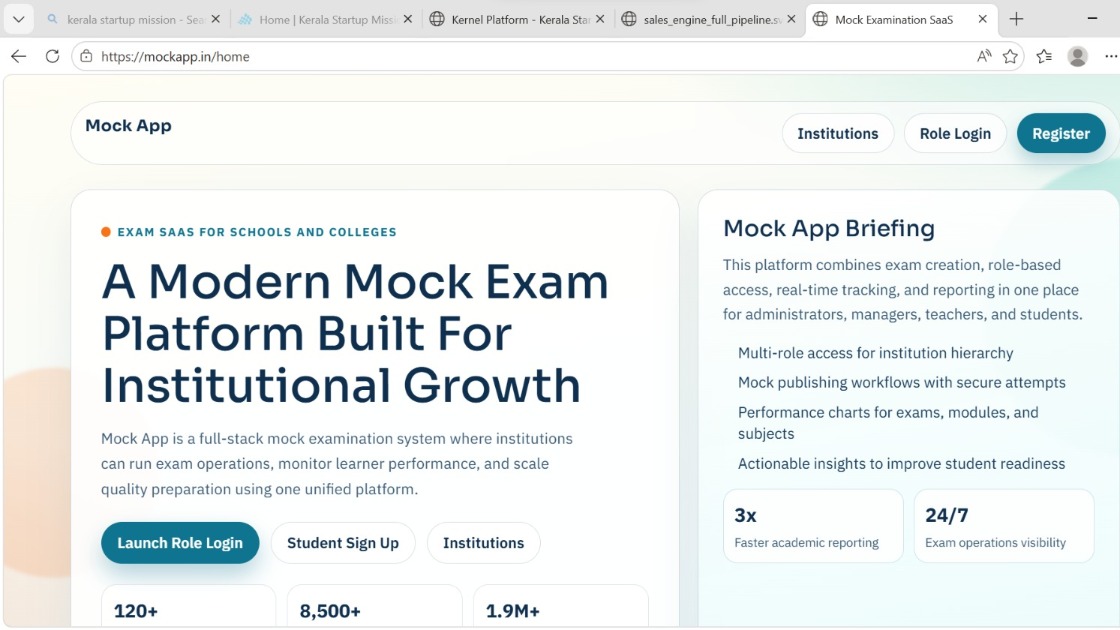Click the Launch Role Login button
This screenshot has width=1120, height=630.
click(x=180, y=543)
